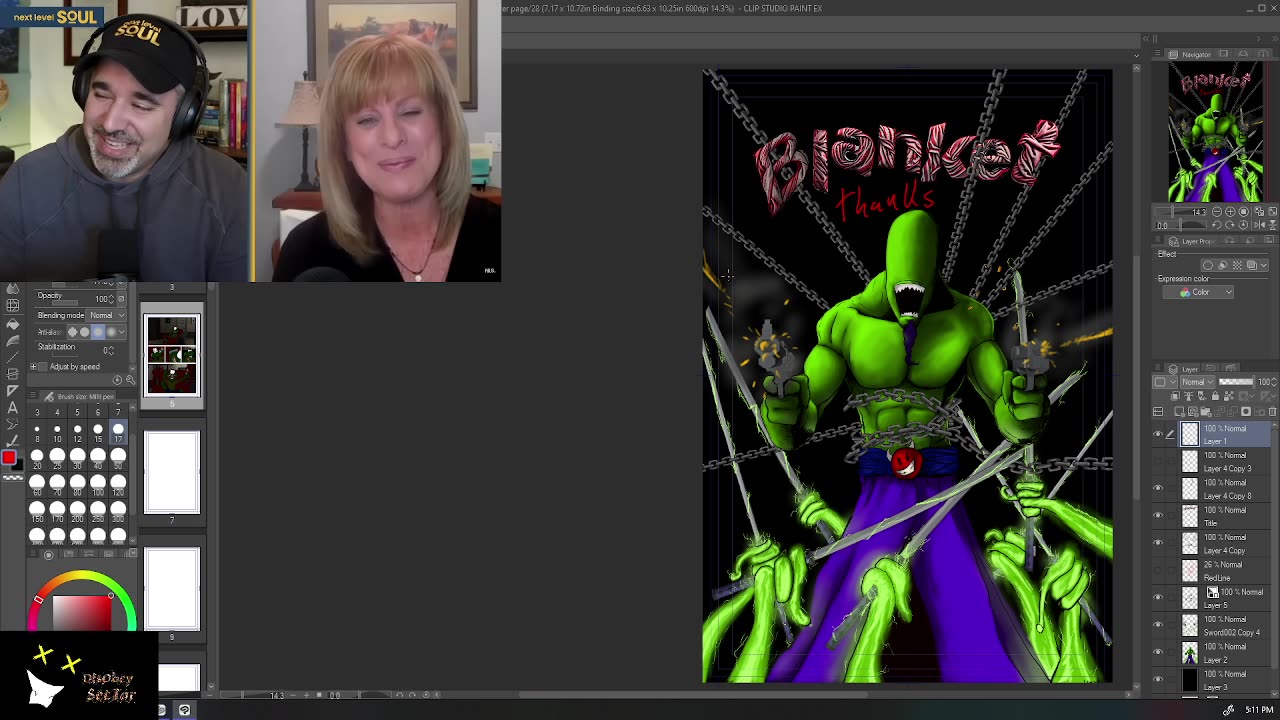This screenshot has width=1280, height=720.
Task: Open layer blending mode Normal dropdown
Action: [x=1197, y=382]
